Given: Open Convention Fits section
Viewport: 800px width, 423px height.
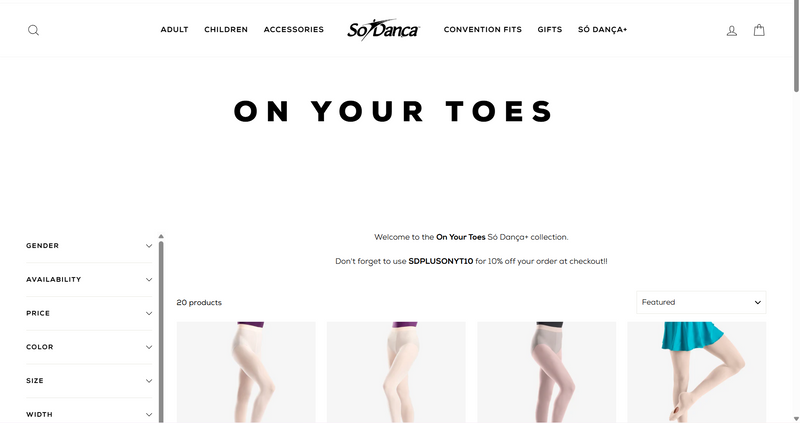Looking at the screenshot, I should coord(483,30).
